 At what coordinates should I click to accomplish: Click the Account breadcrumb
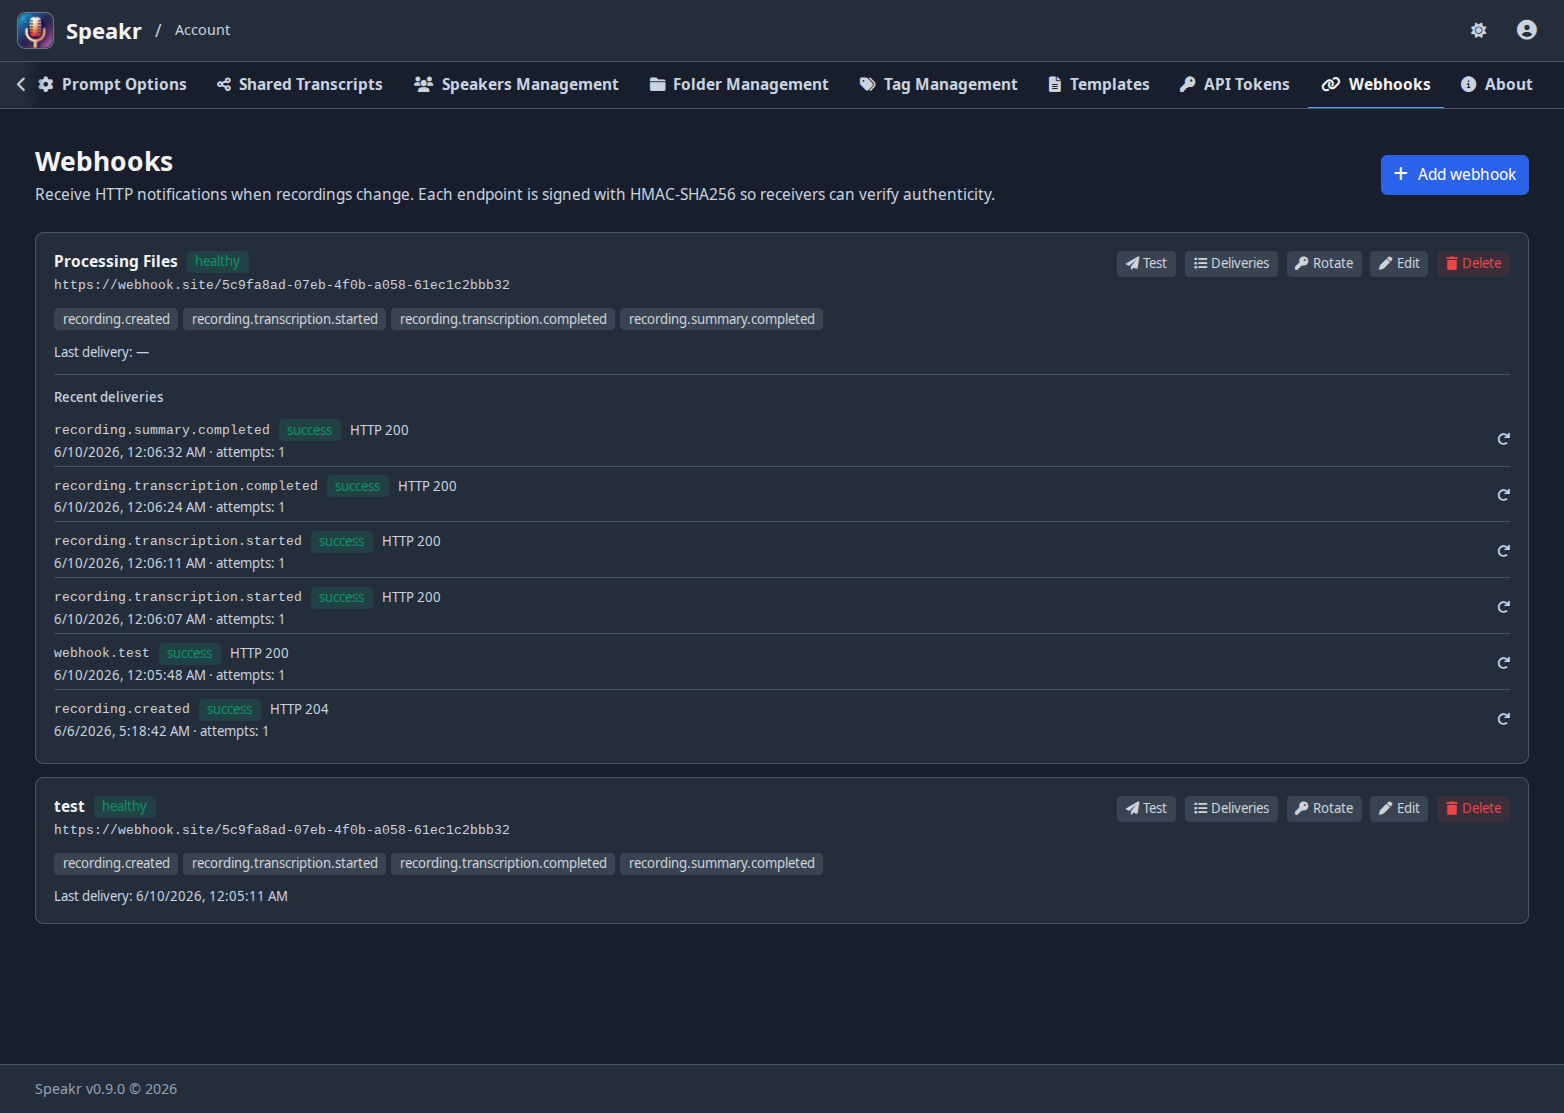(x=202, y=30)
